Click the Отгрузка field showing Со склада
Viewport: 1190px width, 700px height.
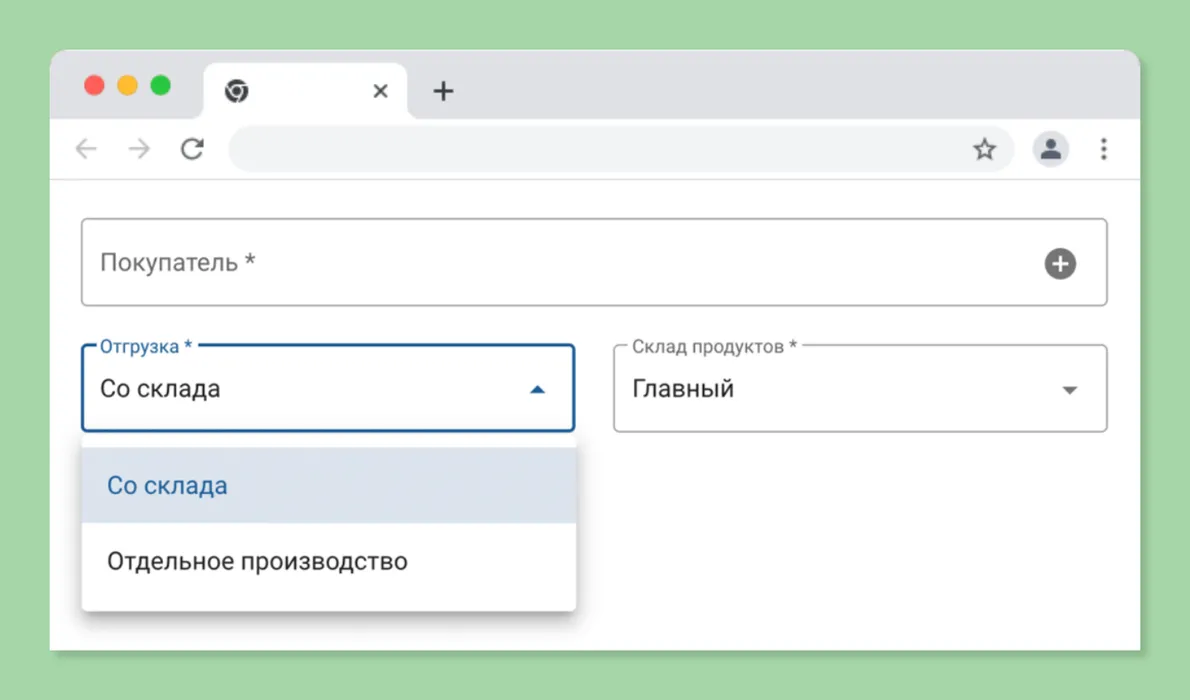coord(328,388)
